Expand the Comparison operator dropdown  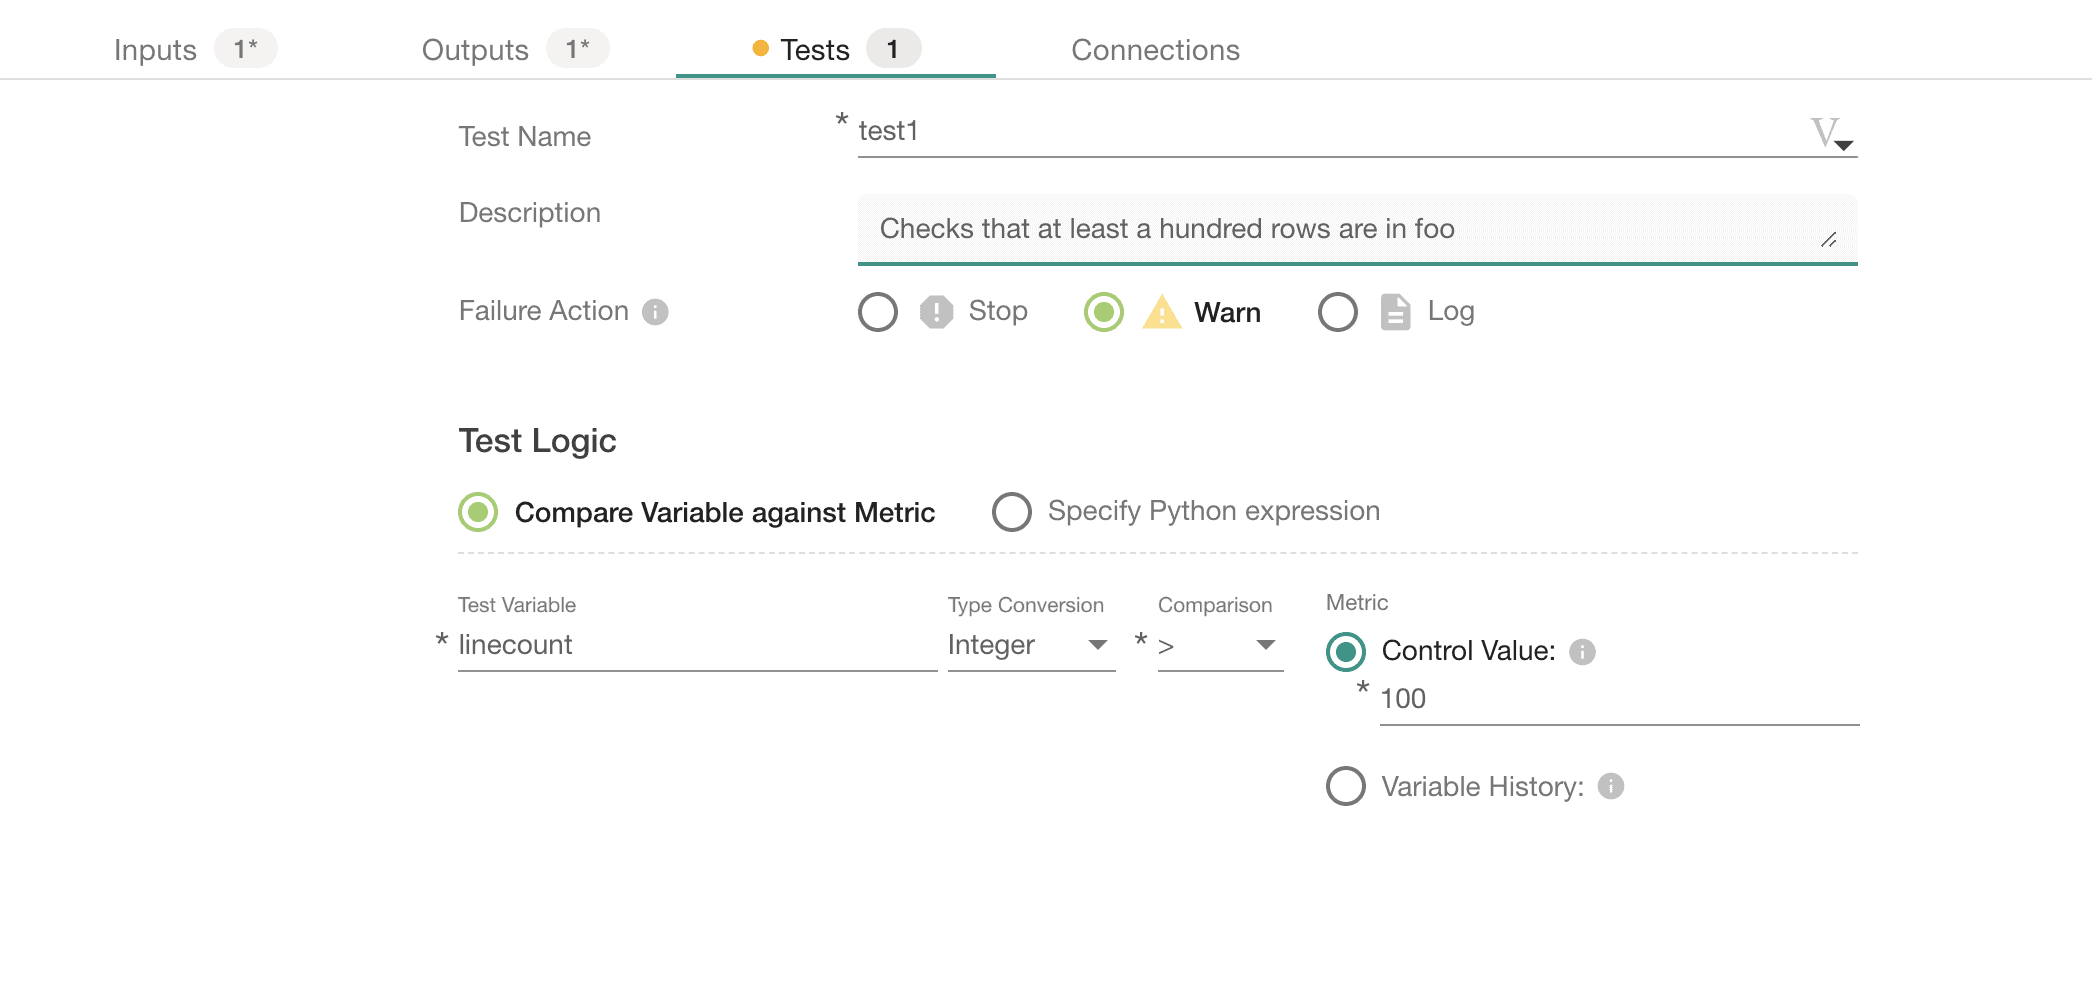pos(1219,646)
